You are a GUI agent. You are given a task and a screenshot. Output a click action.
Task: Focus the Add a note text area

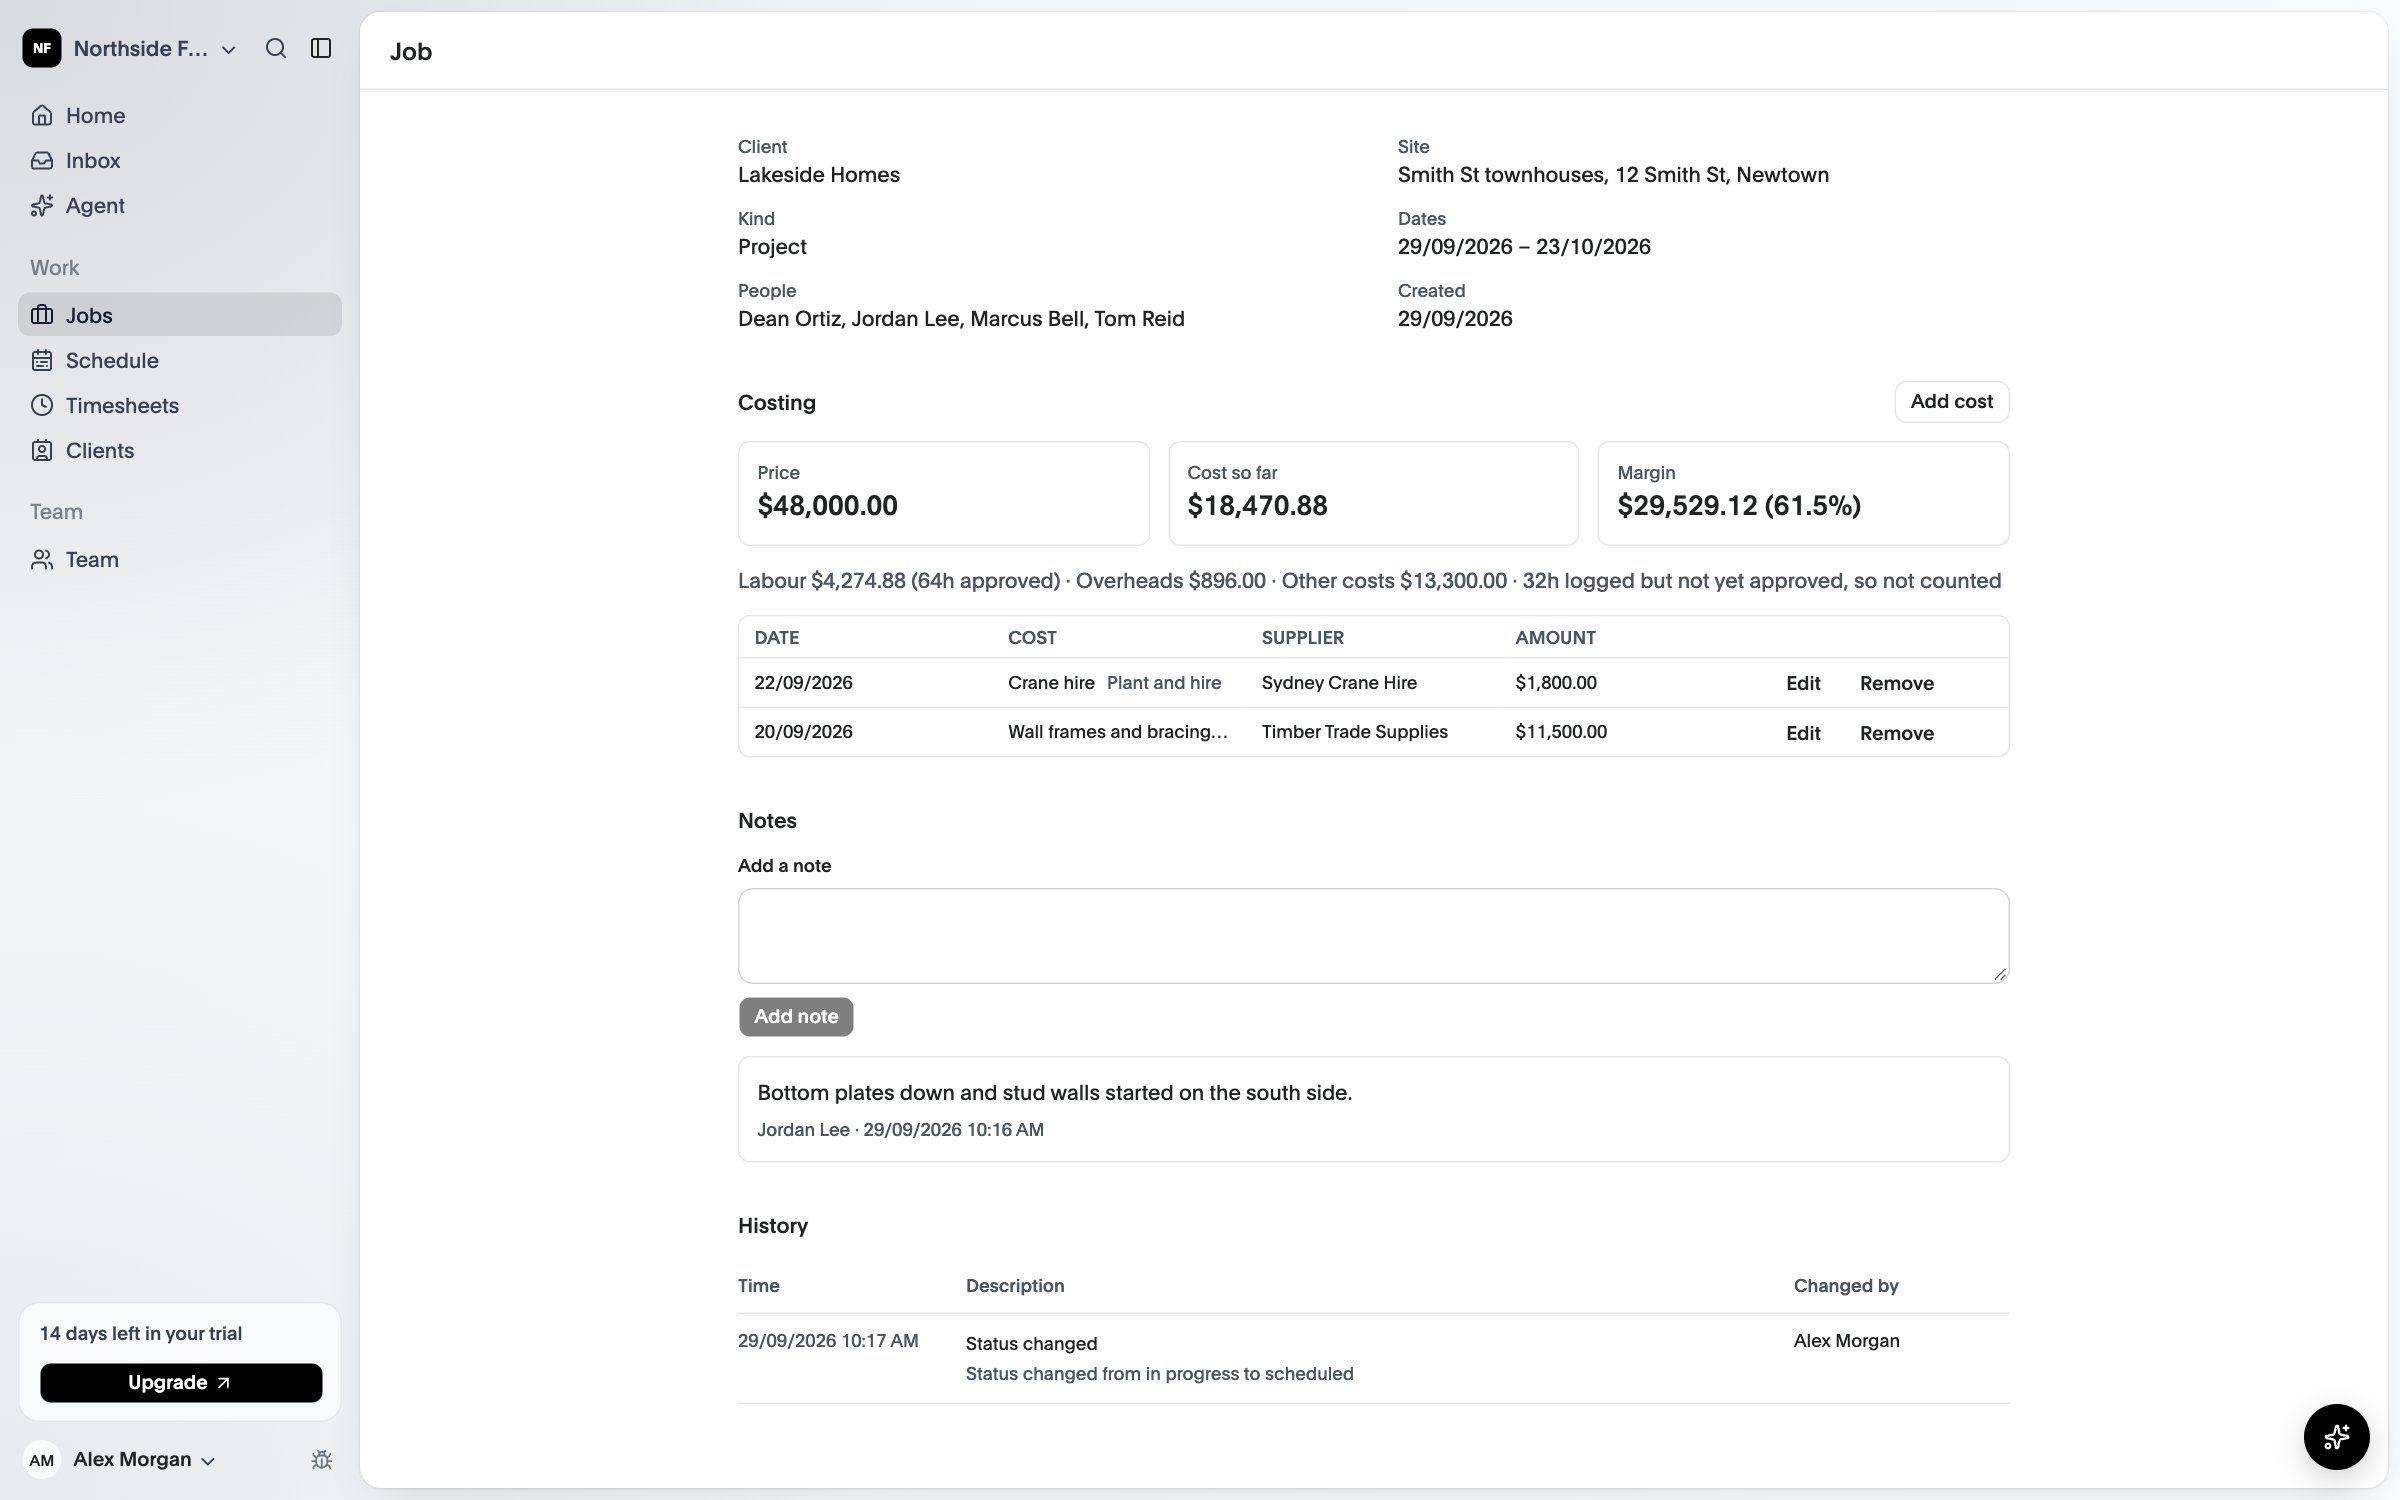point(1373,935)
